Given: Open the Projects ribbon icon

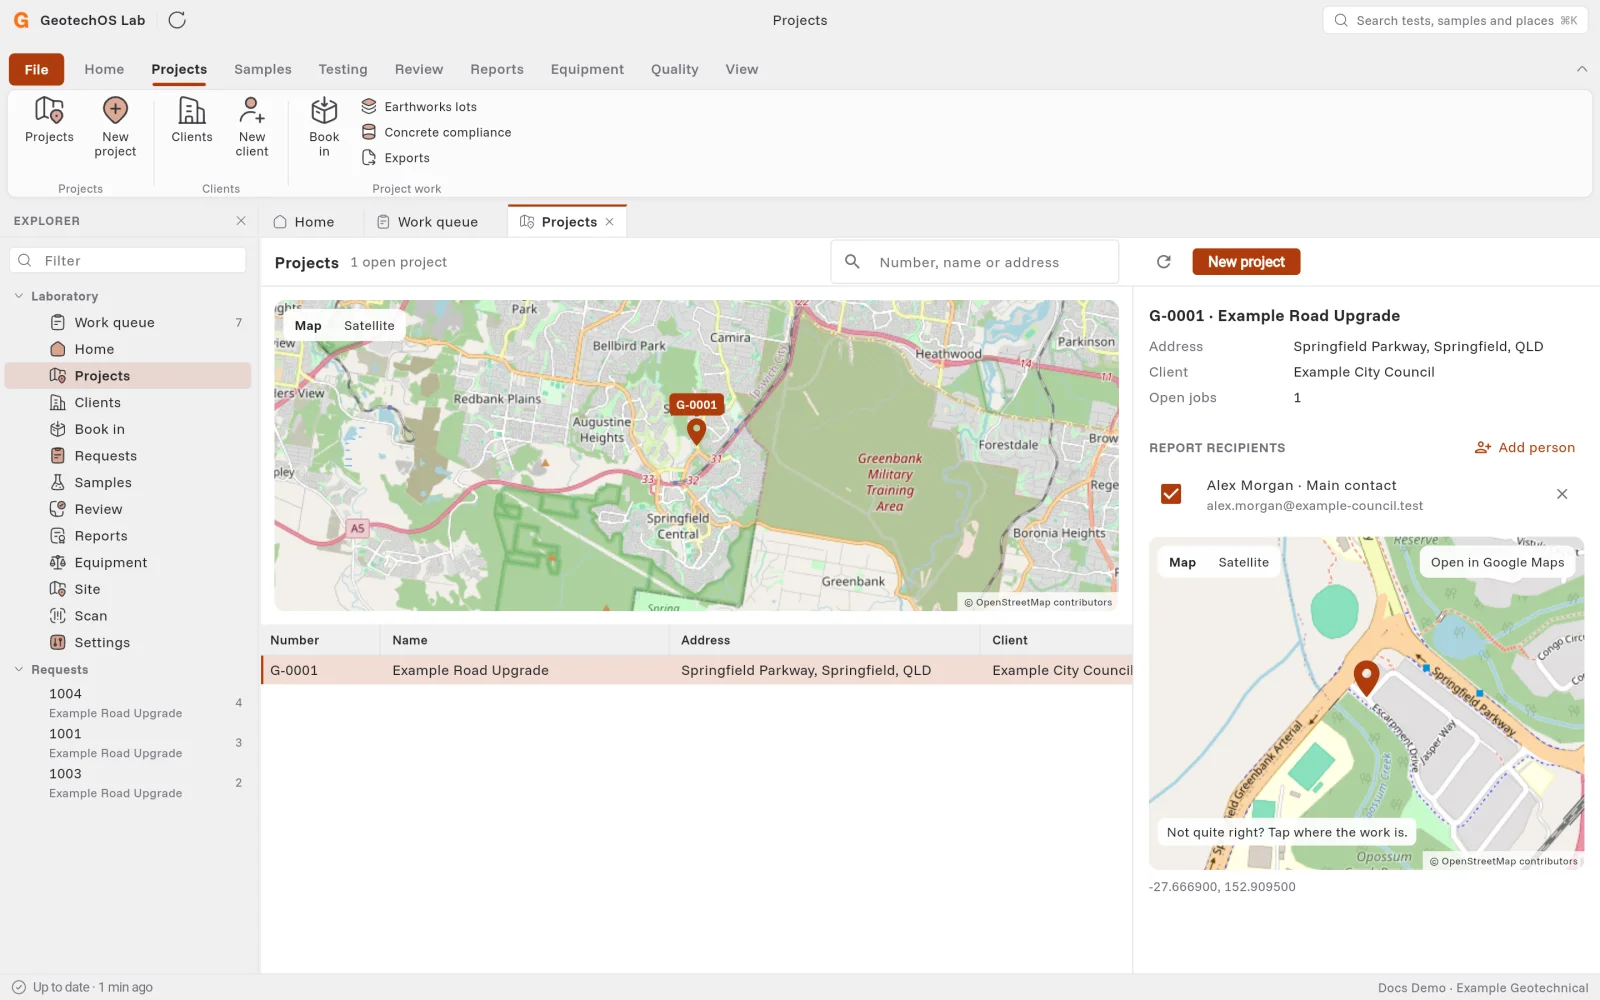Looking at the screenshot, I should (49, 120).
